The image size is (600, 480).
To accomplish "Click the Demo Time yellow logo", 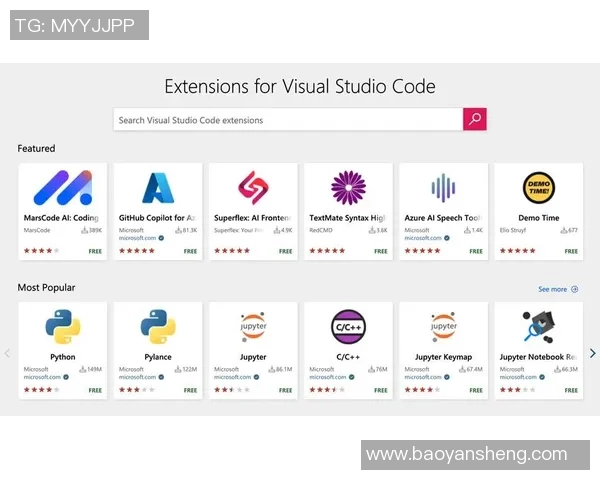I will point(538,187).
